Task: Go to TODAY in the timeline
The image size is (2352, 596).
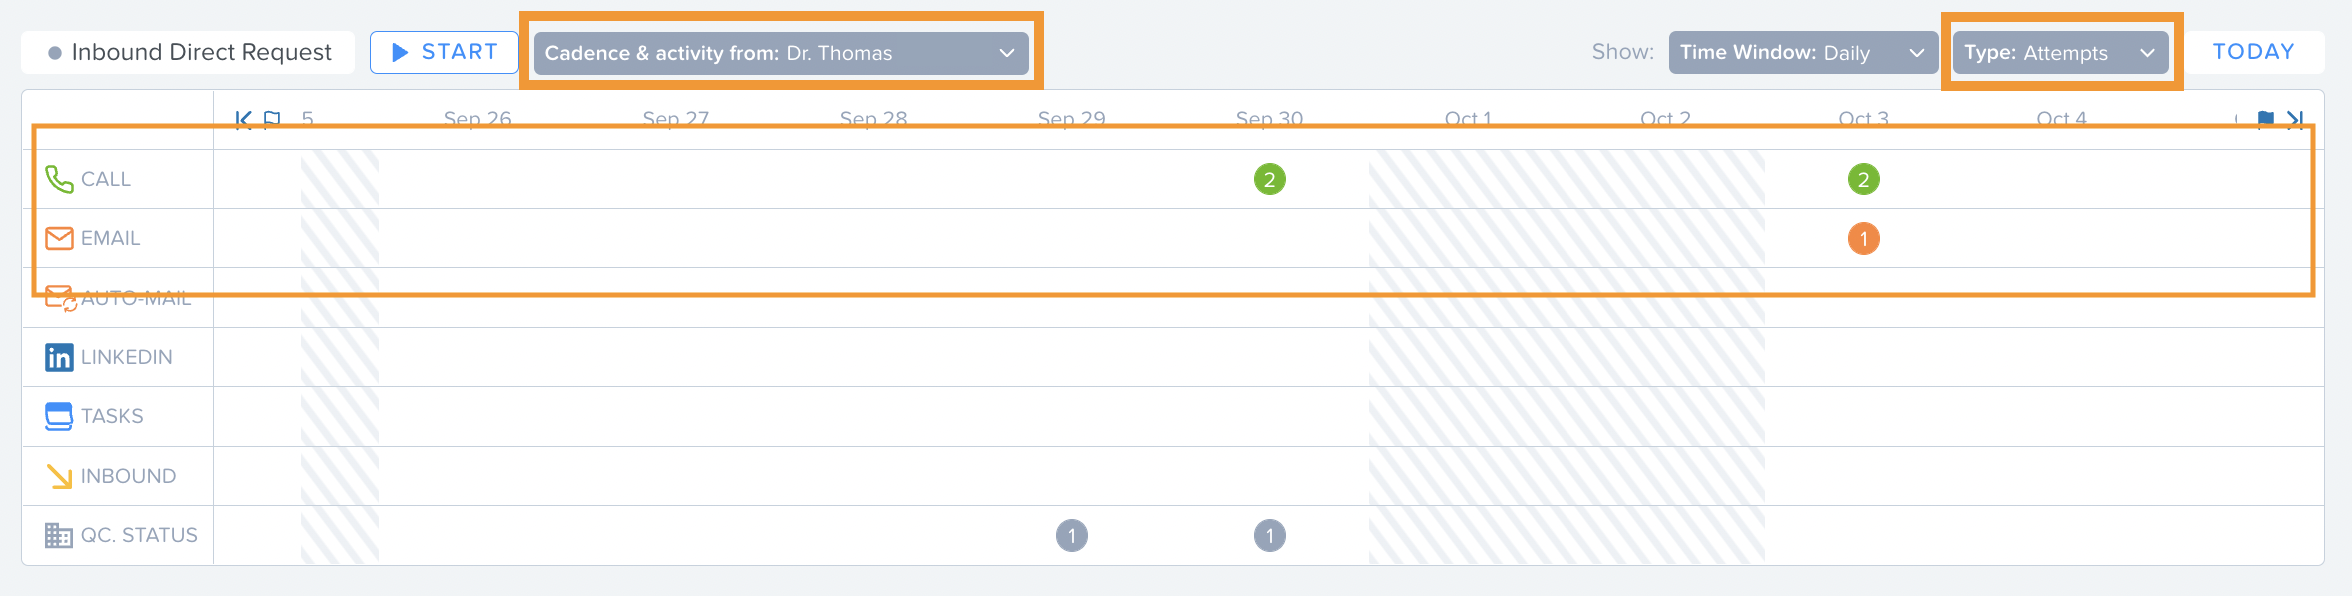Action: point(2254,52)
